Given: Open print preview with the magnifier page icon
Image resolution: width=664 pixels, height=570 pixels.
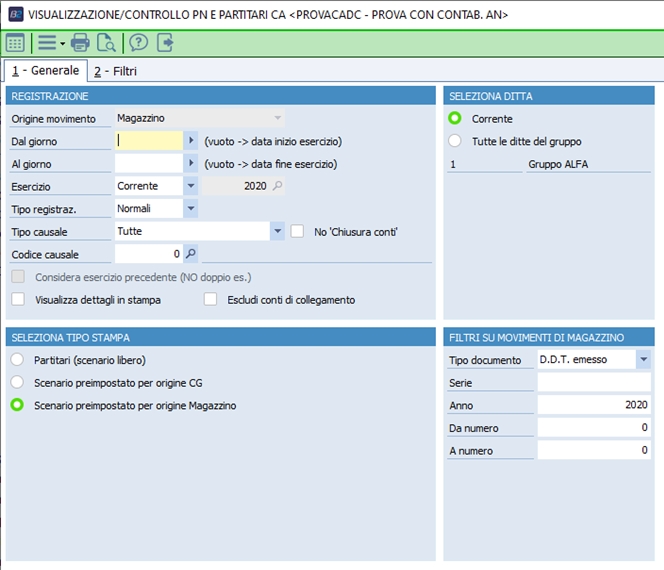Looking at the screenshot, I should [x=106, y=43].
